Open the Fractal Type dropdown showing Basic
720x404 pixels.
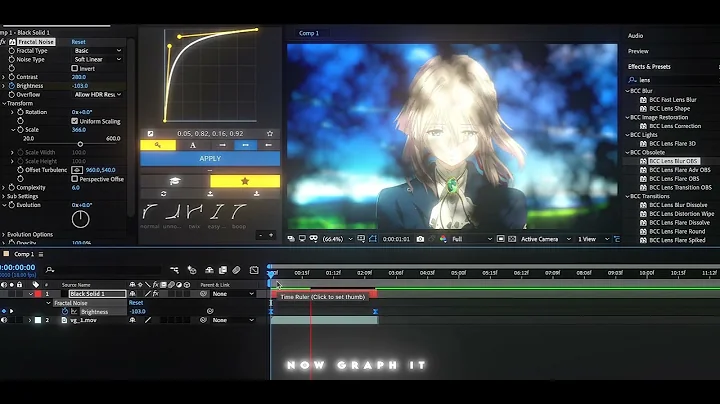(x=97, y=50)
